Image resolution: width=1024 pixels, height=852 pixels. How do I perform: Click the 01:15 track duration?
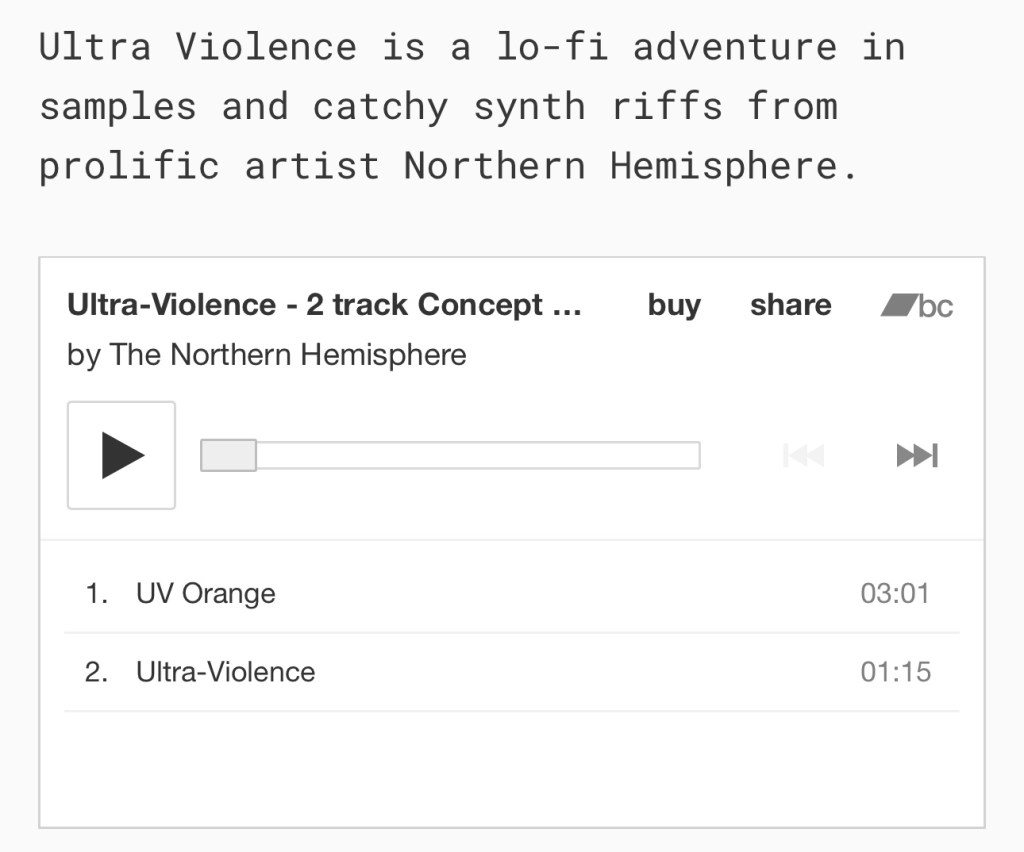(895, 671)
